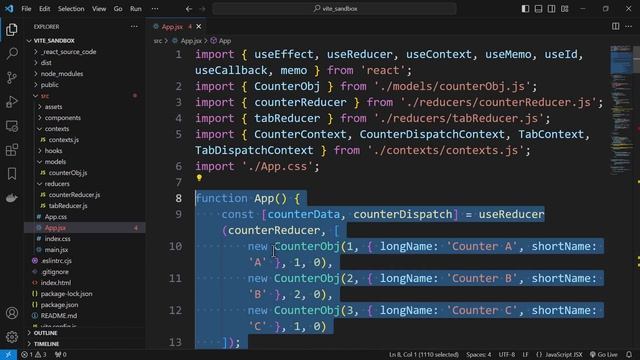Expand the node_modules folder
Image resolution: width=640 pixels, height=360 pixels.
[x=85, y=74]
